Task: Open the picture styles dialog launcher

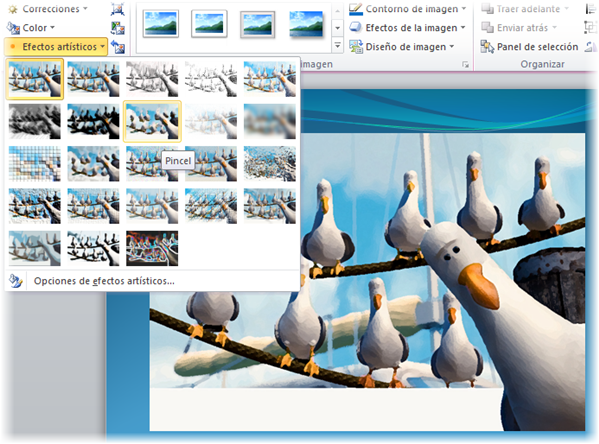Action: point(465,65)
